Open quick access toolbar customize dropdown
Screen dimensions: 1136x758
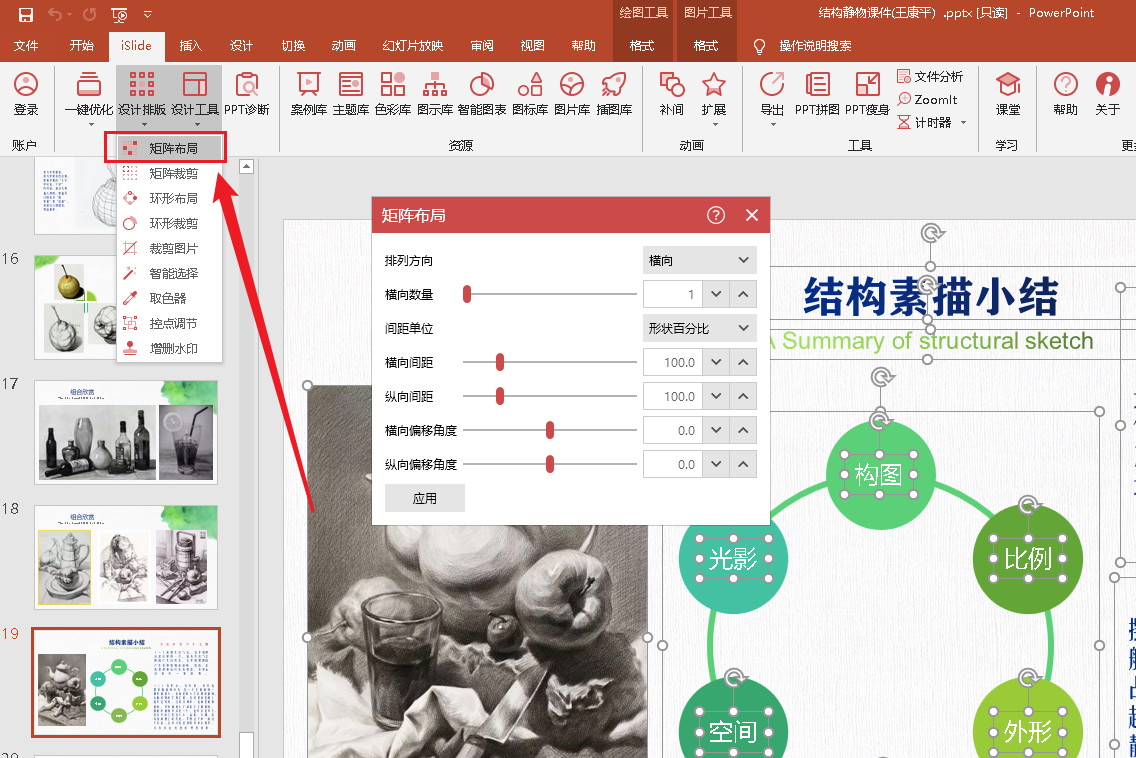tap(148, 14)
